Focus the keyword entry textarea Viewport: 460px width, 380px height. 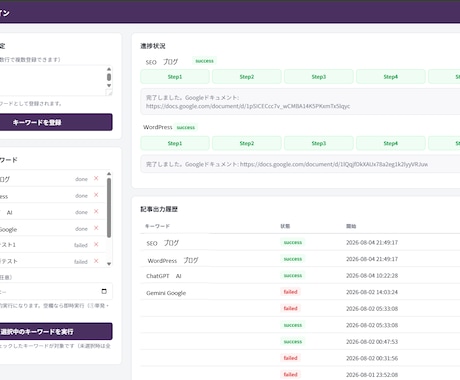click(x=53, y=81)
